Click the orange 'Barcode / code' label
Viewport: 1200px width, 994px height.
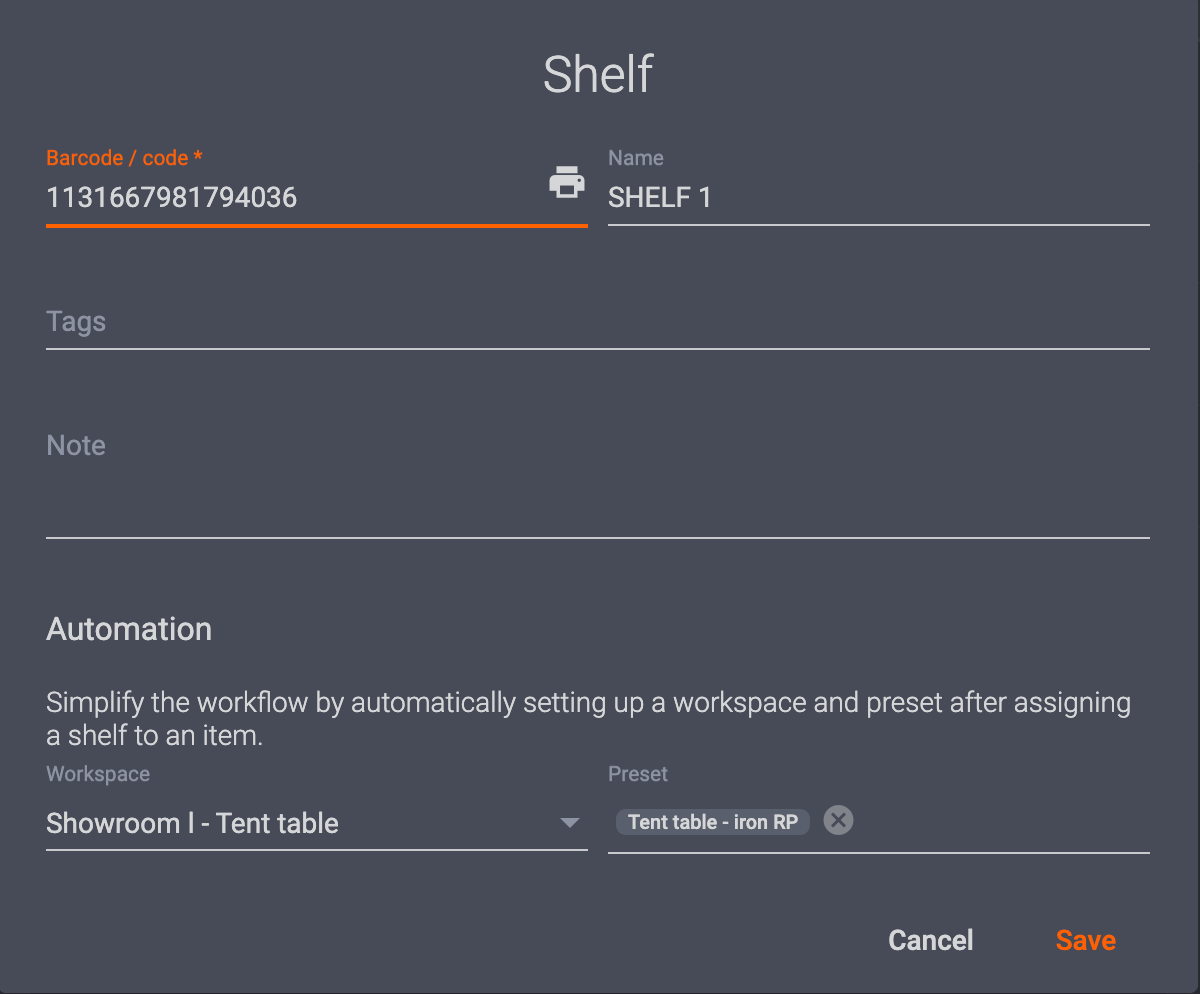point(117,158)
